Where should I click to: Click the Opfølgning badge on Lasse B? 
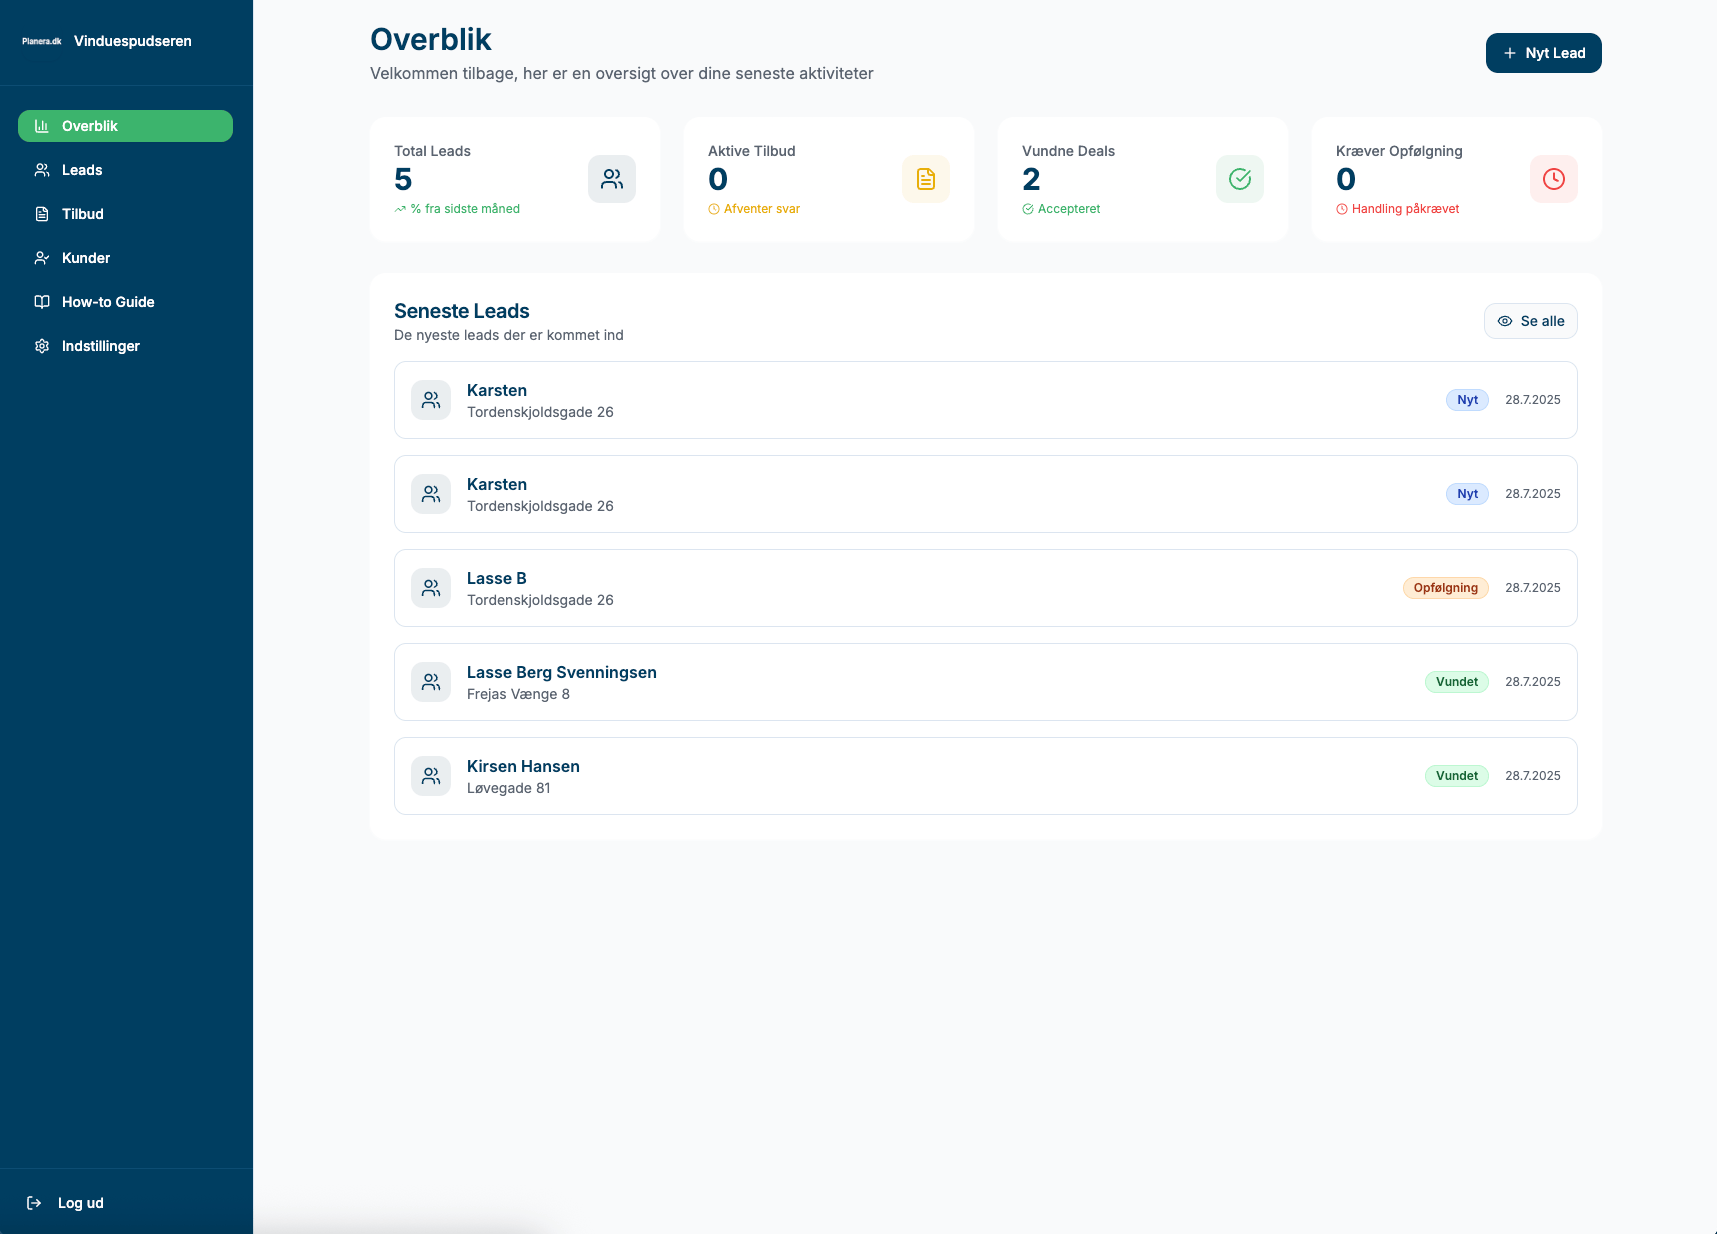click(1445, 588)
